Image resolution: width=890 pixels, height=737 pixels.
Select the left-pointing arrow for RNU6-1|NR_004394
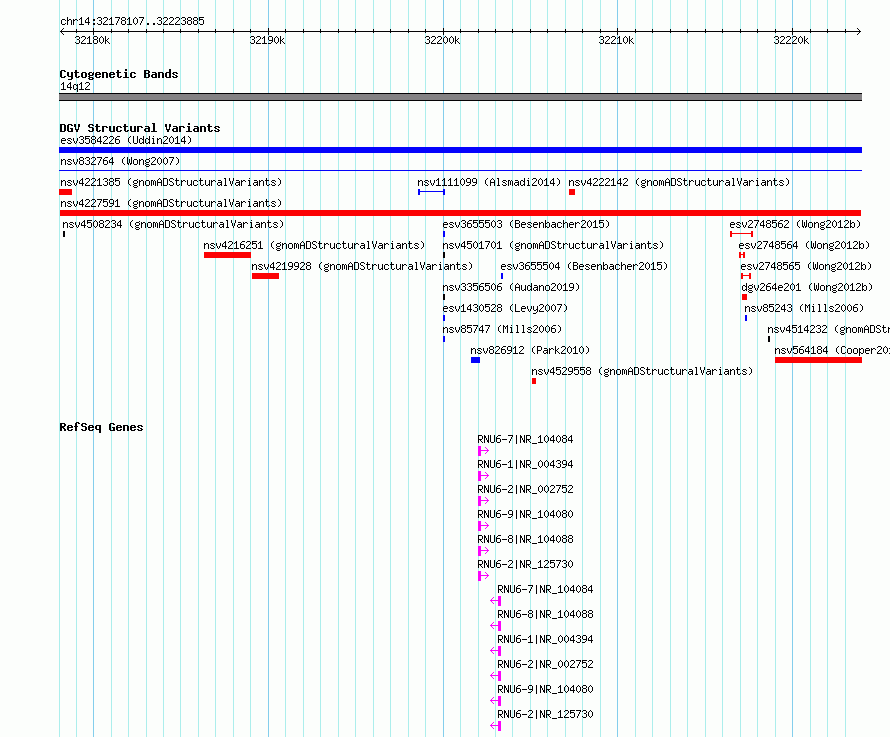click(x=496, y=651)
